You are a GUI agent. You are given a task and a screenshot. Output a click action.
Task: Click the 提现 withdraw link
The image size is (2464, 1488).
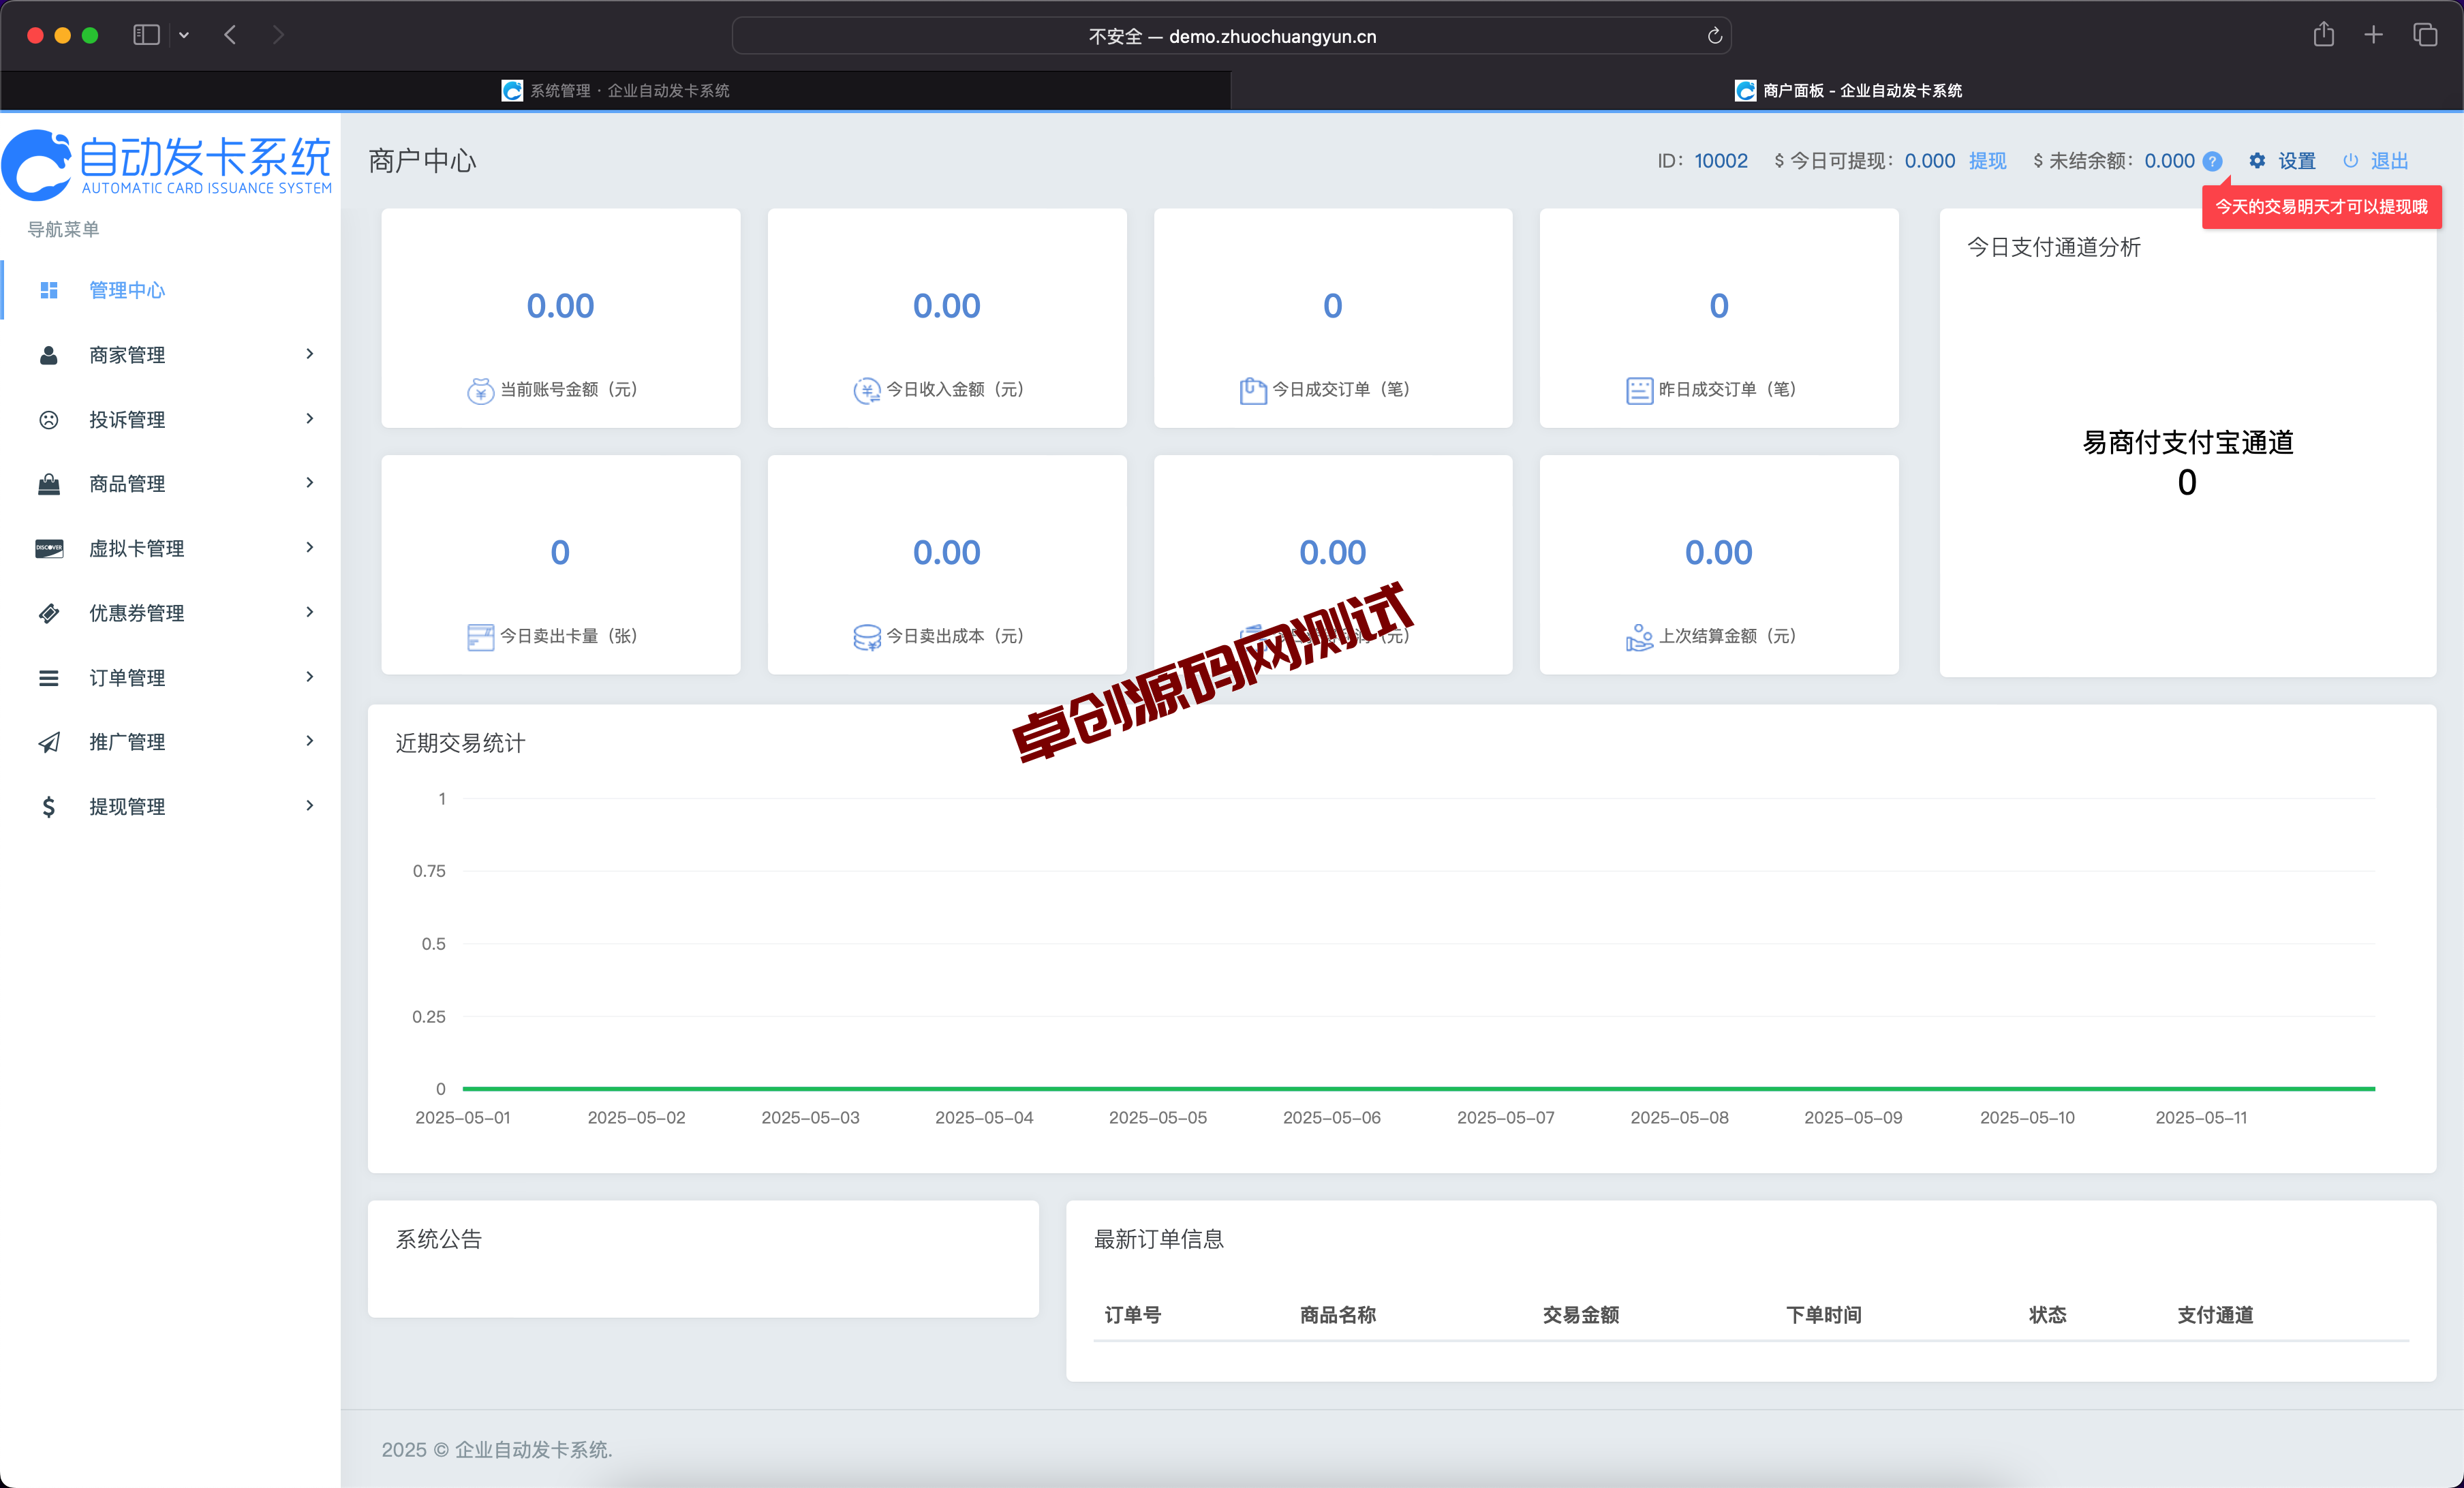pos(1987,161)
